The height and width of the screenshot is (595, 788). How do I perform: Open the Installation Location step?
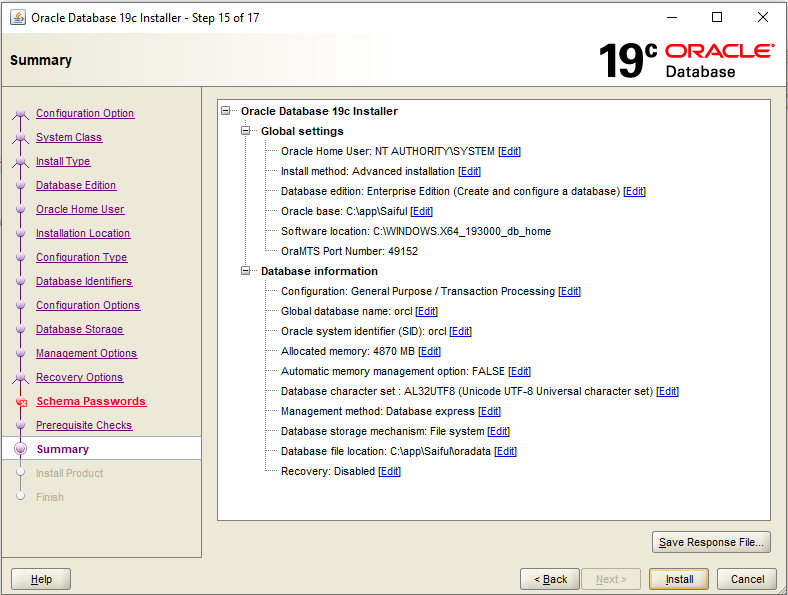pyautogui.click(x=83, y=233)
